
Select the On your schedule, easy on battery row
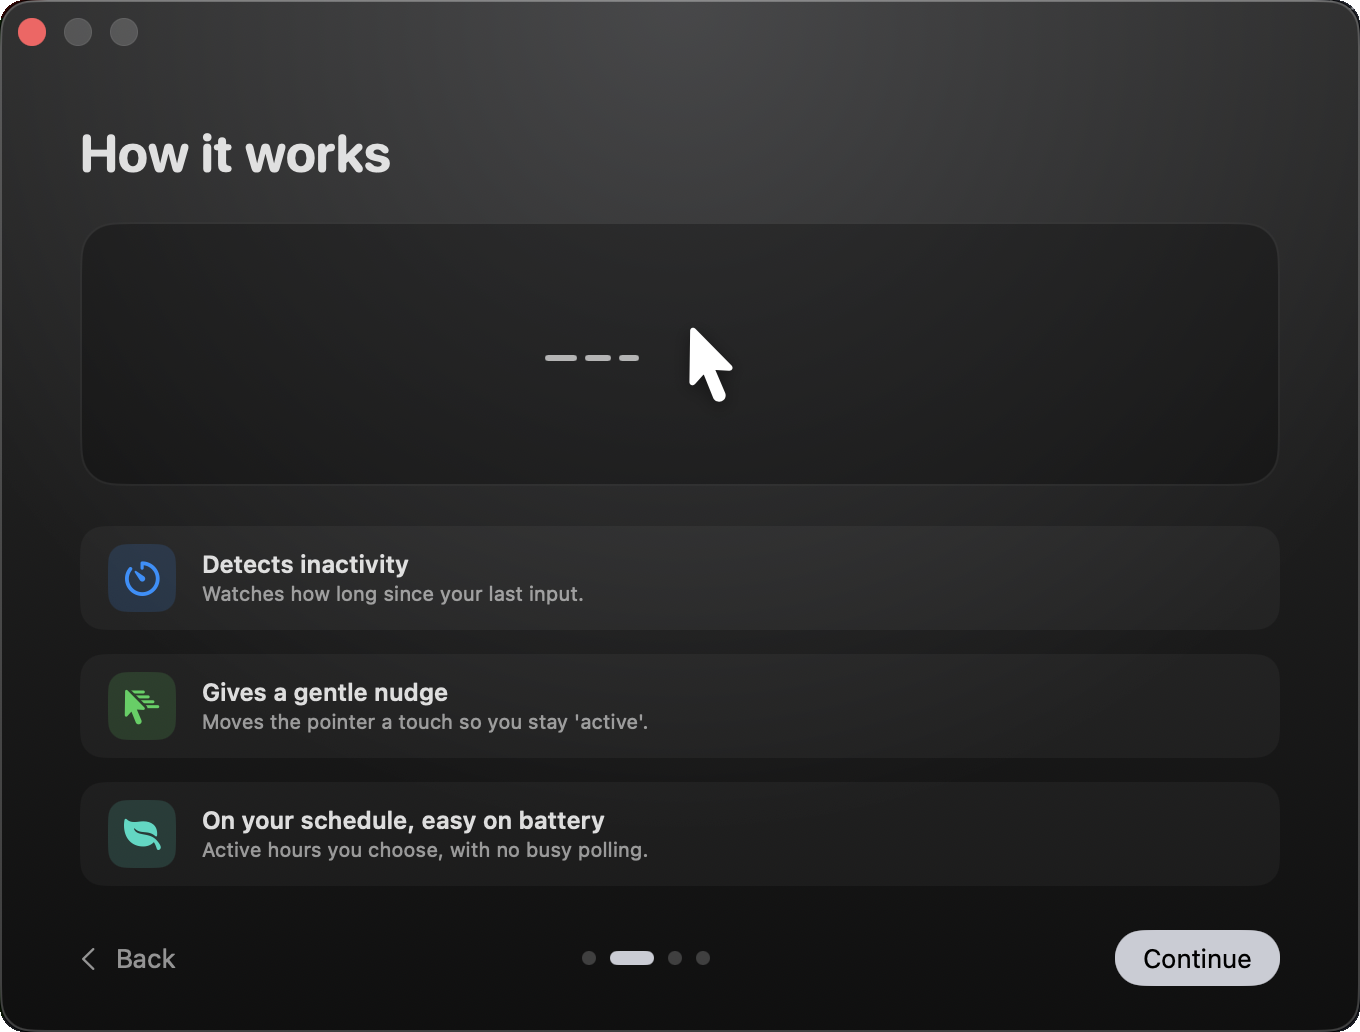(680, 834)
